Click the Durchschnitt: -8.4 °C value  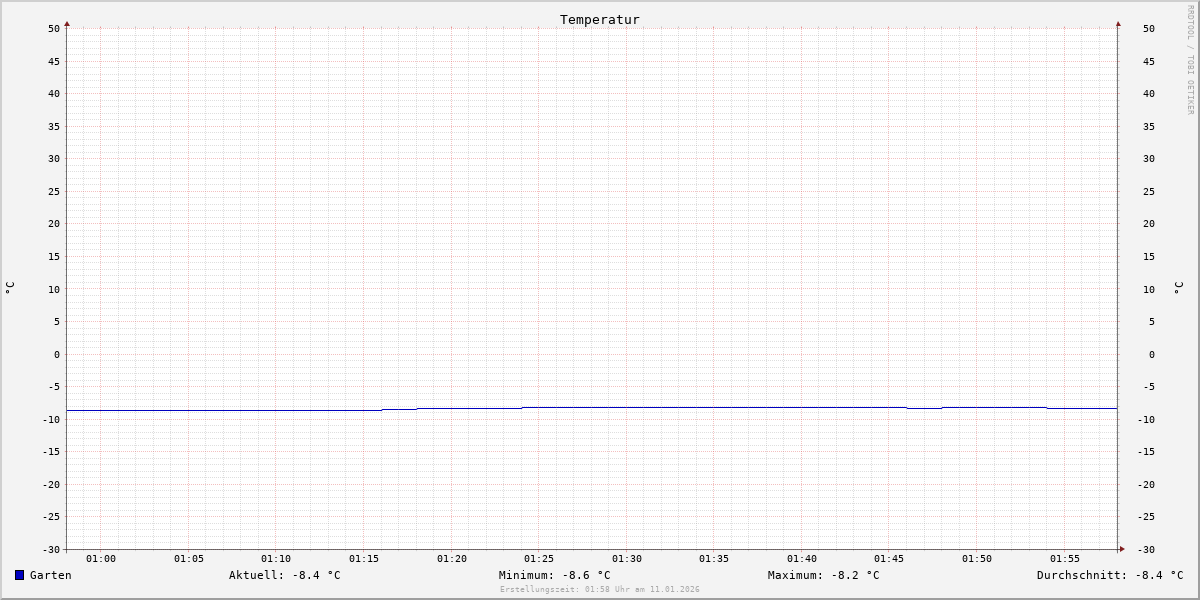coord(1110,575)
